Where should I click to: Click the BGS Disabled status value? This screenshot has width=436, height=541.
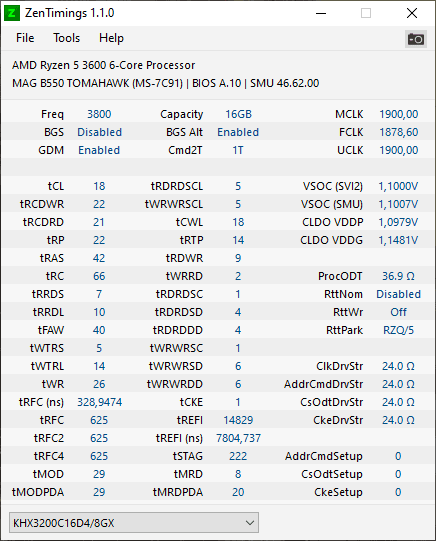[x=99, y=132]
